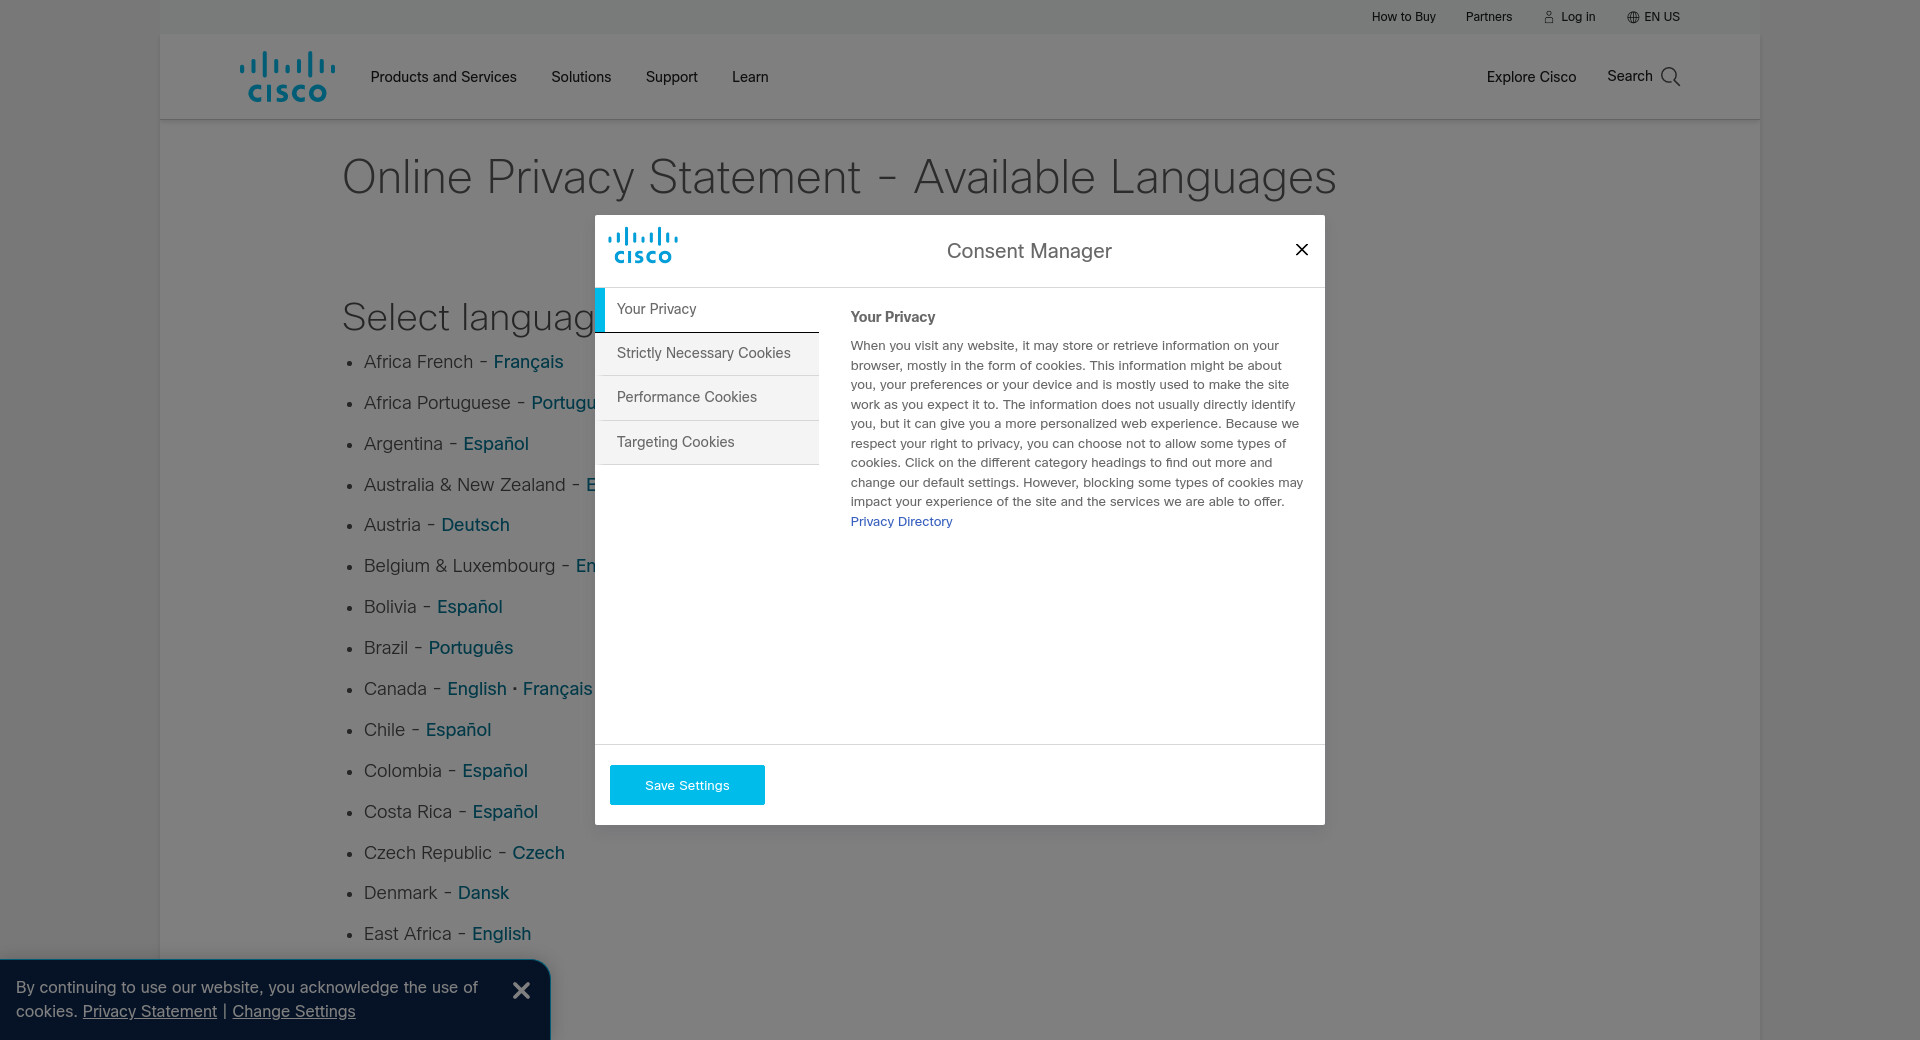Open Colombia Español link

[x=495, y=771]
